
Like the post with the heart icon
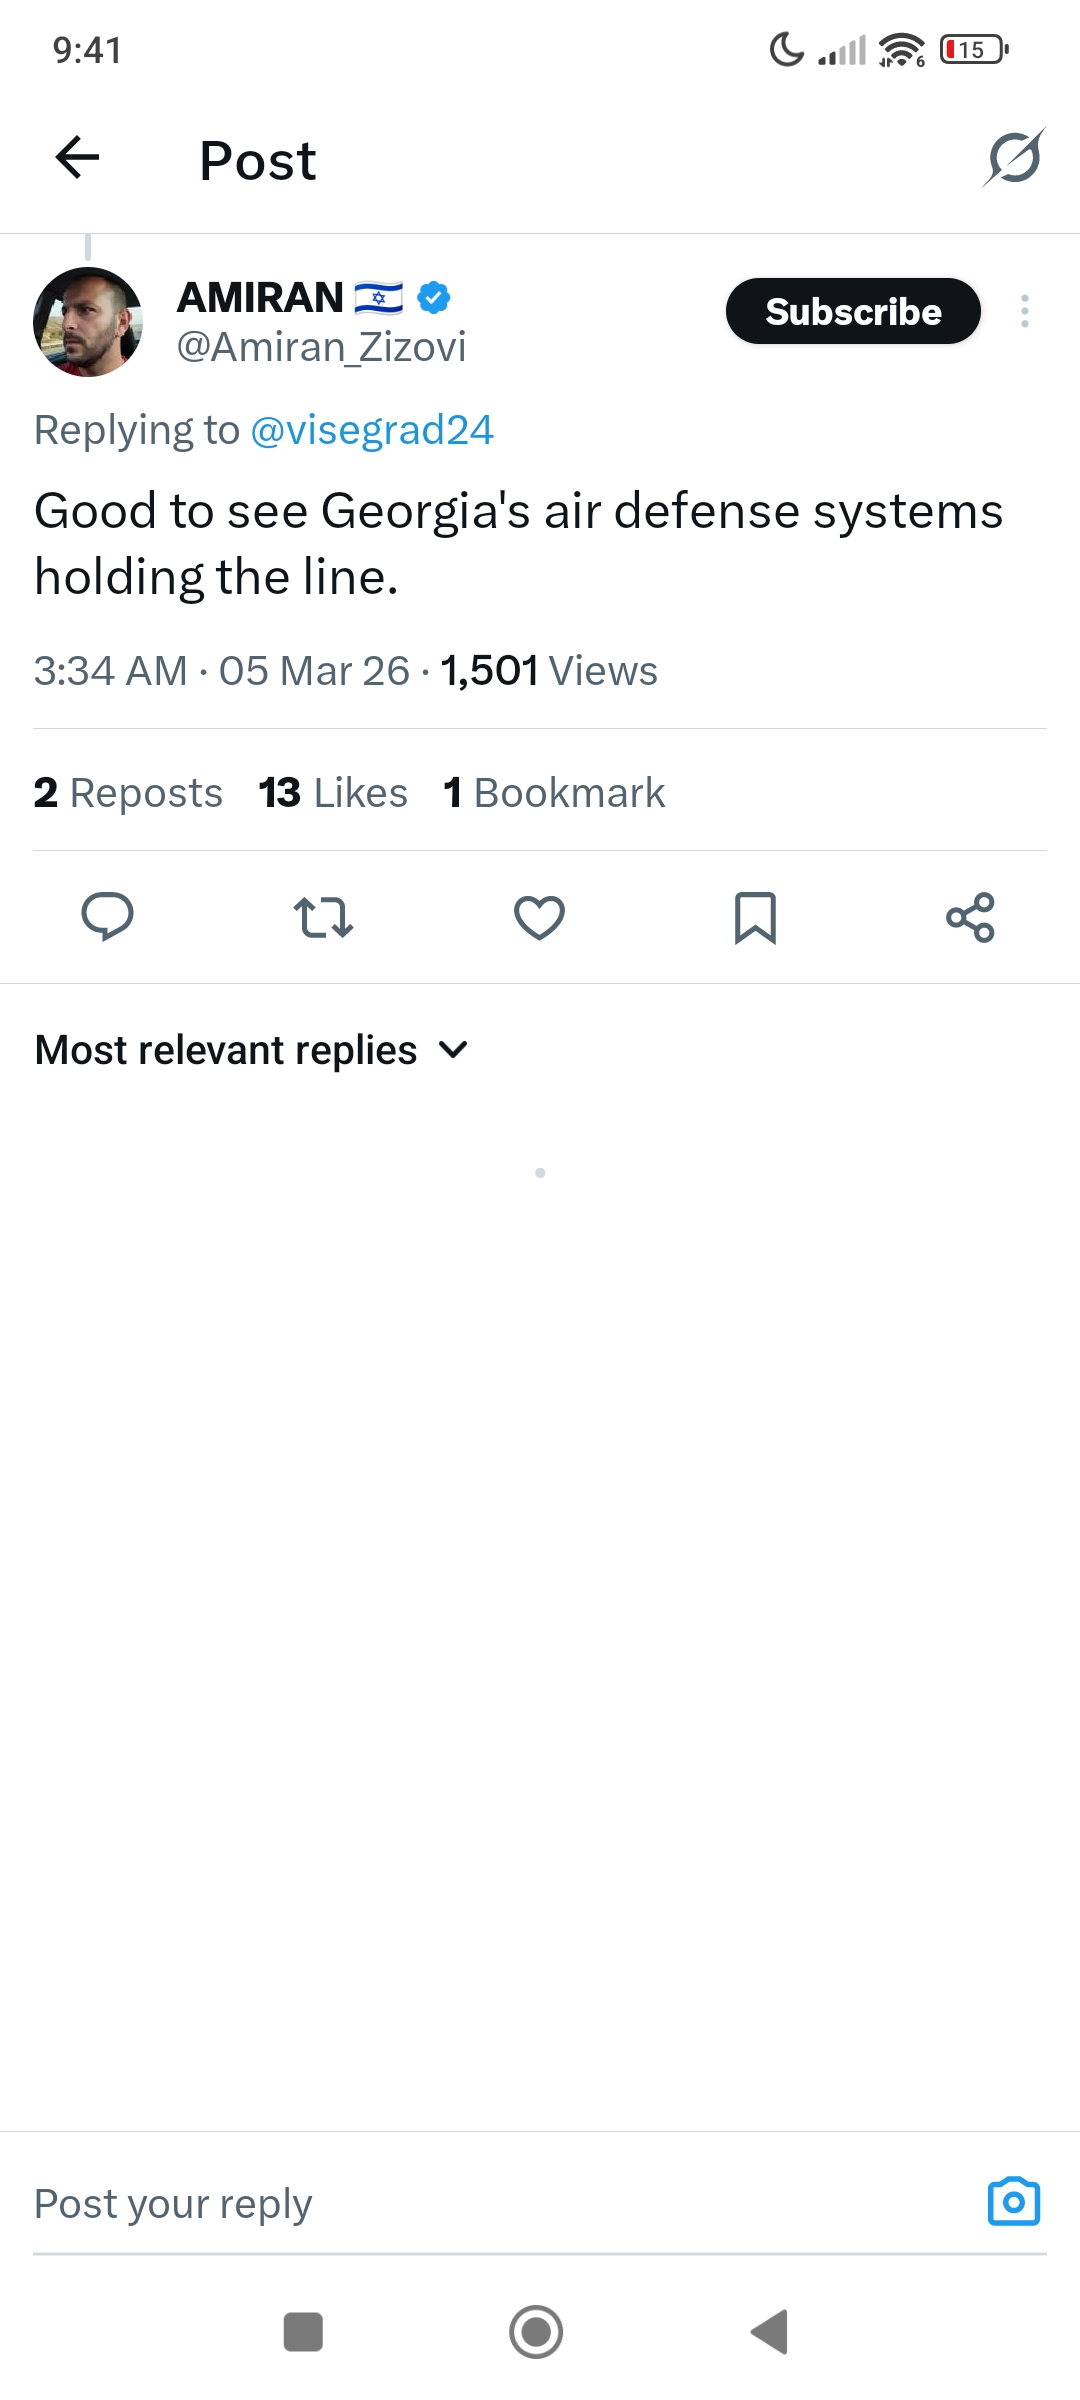[538, 918]
